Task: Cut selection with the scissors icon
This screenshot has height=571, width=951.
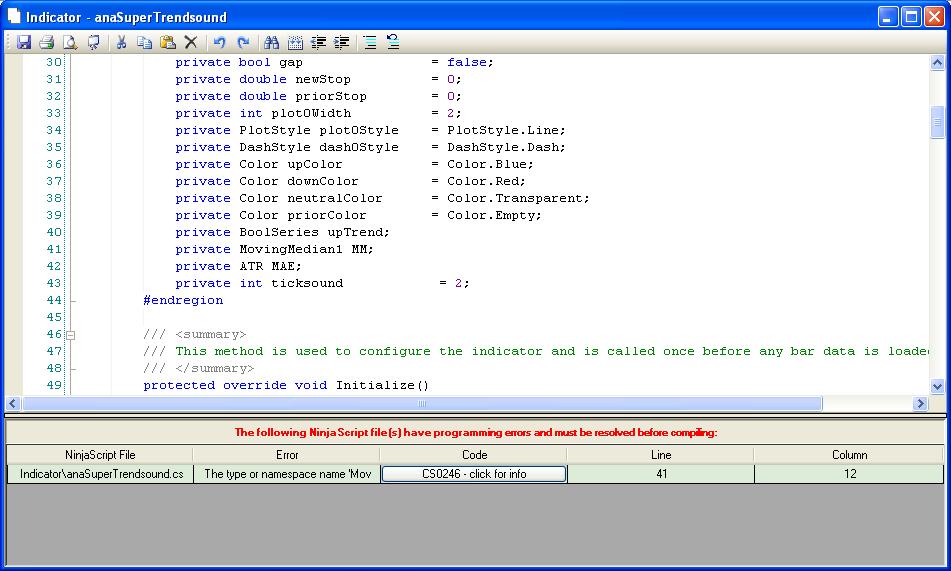Action: 121,42
